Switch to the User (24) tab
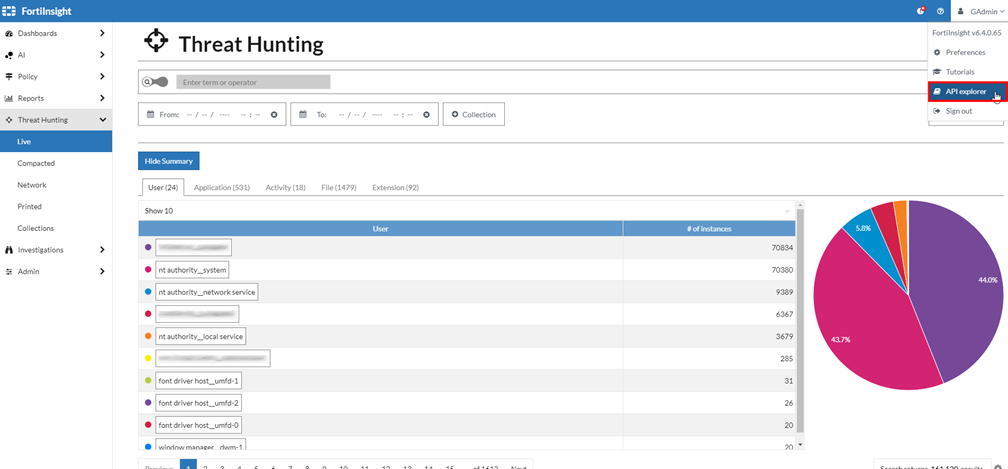Screen dimensions: 1008x469 coord(163,188)
